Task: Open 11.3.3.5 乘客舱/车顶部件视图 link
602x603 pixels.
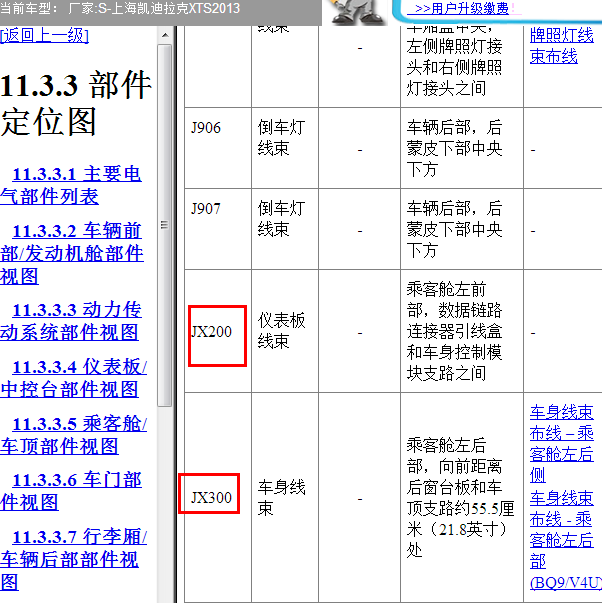Action: (x=73, y=435)
